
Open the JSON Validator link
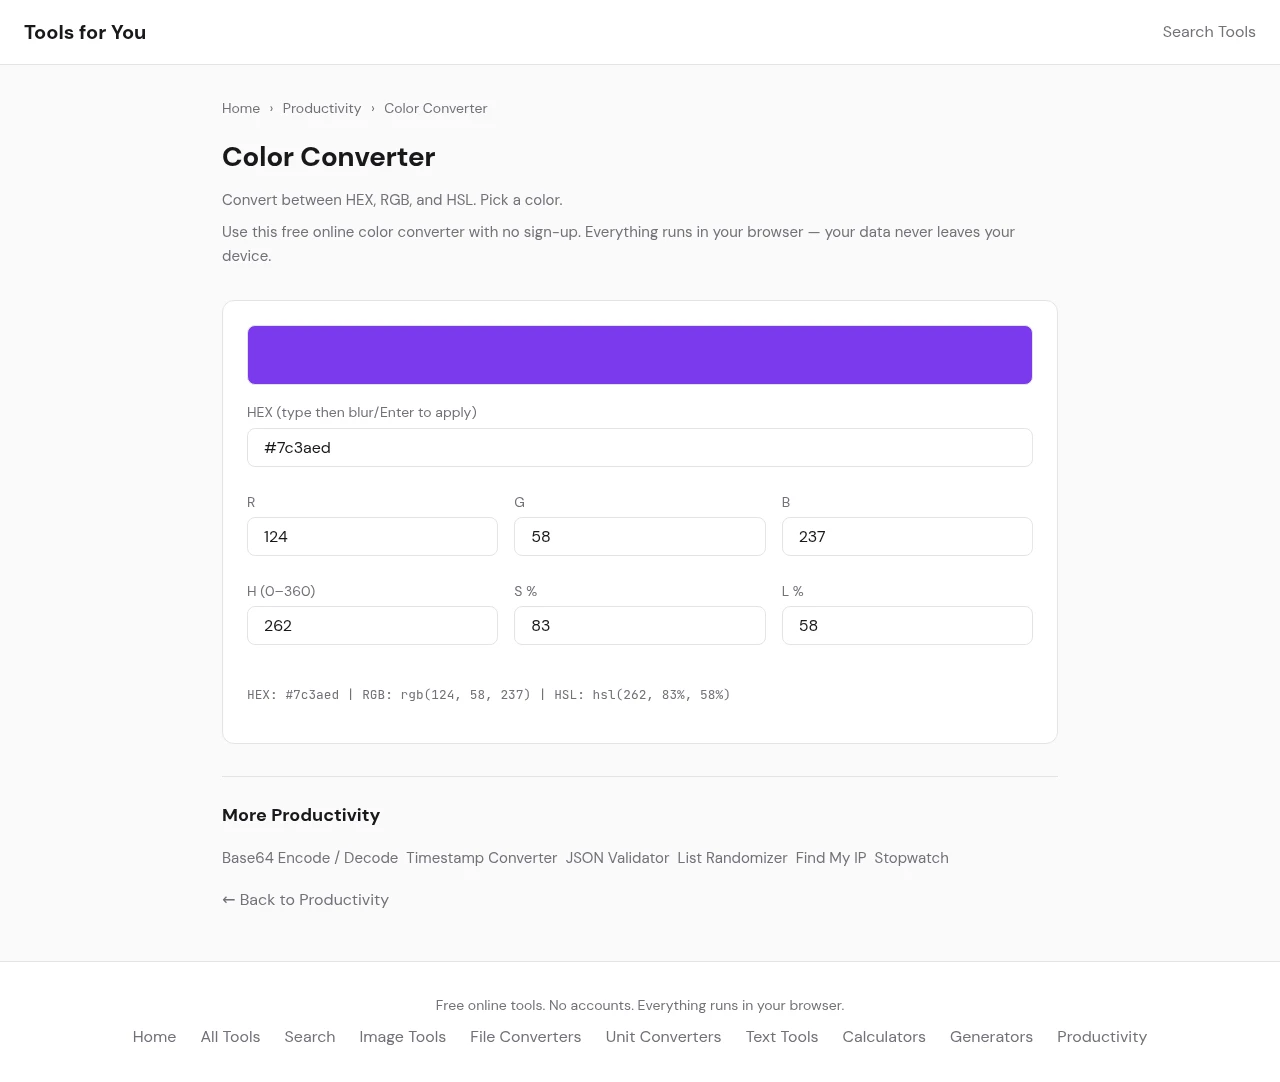pos(617,858)
